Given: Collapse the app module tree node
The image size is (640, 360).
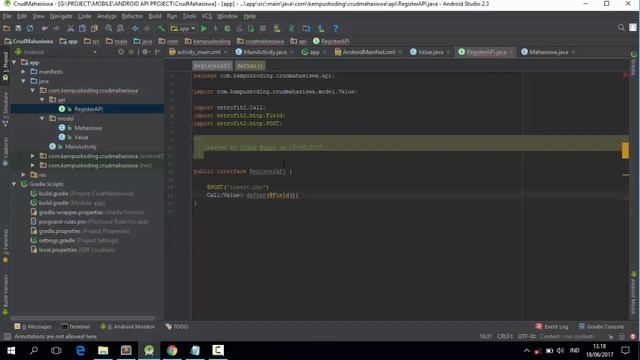Looking at the screenshot, I should [14, 62].
